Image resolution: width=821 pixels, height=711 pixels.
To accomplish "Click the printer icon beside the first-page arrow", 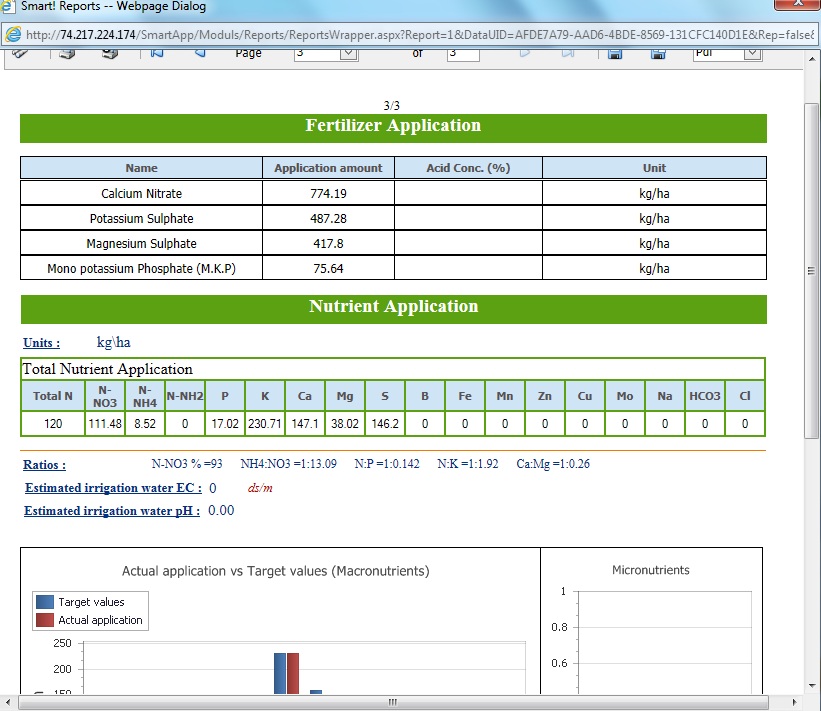I will click(110, 53).
